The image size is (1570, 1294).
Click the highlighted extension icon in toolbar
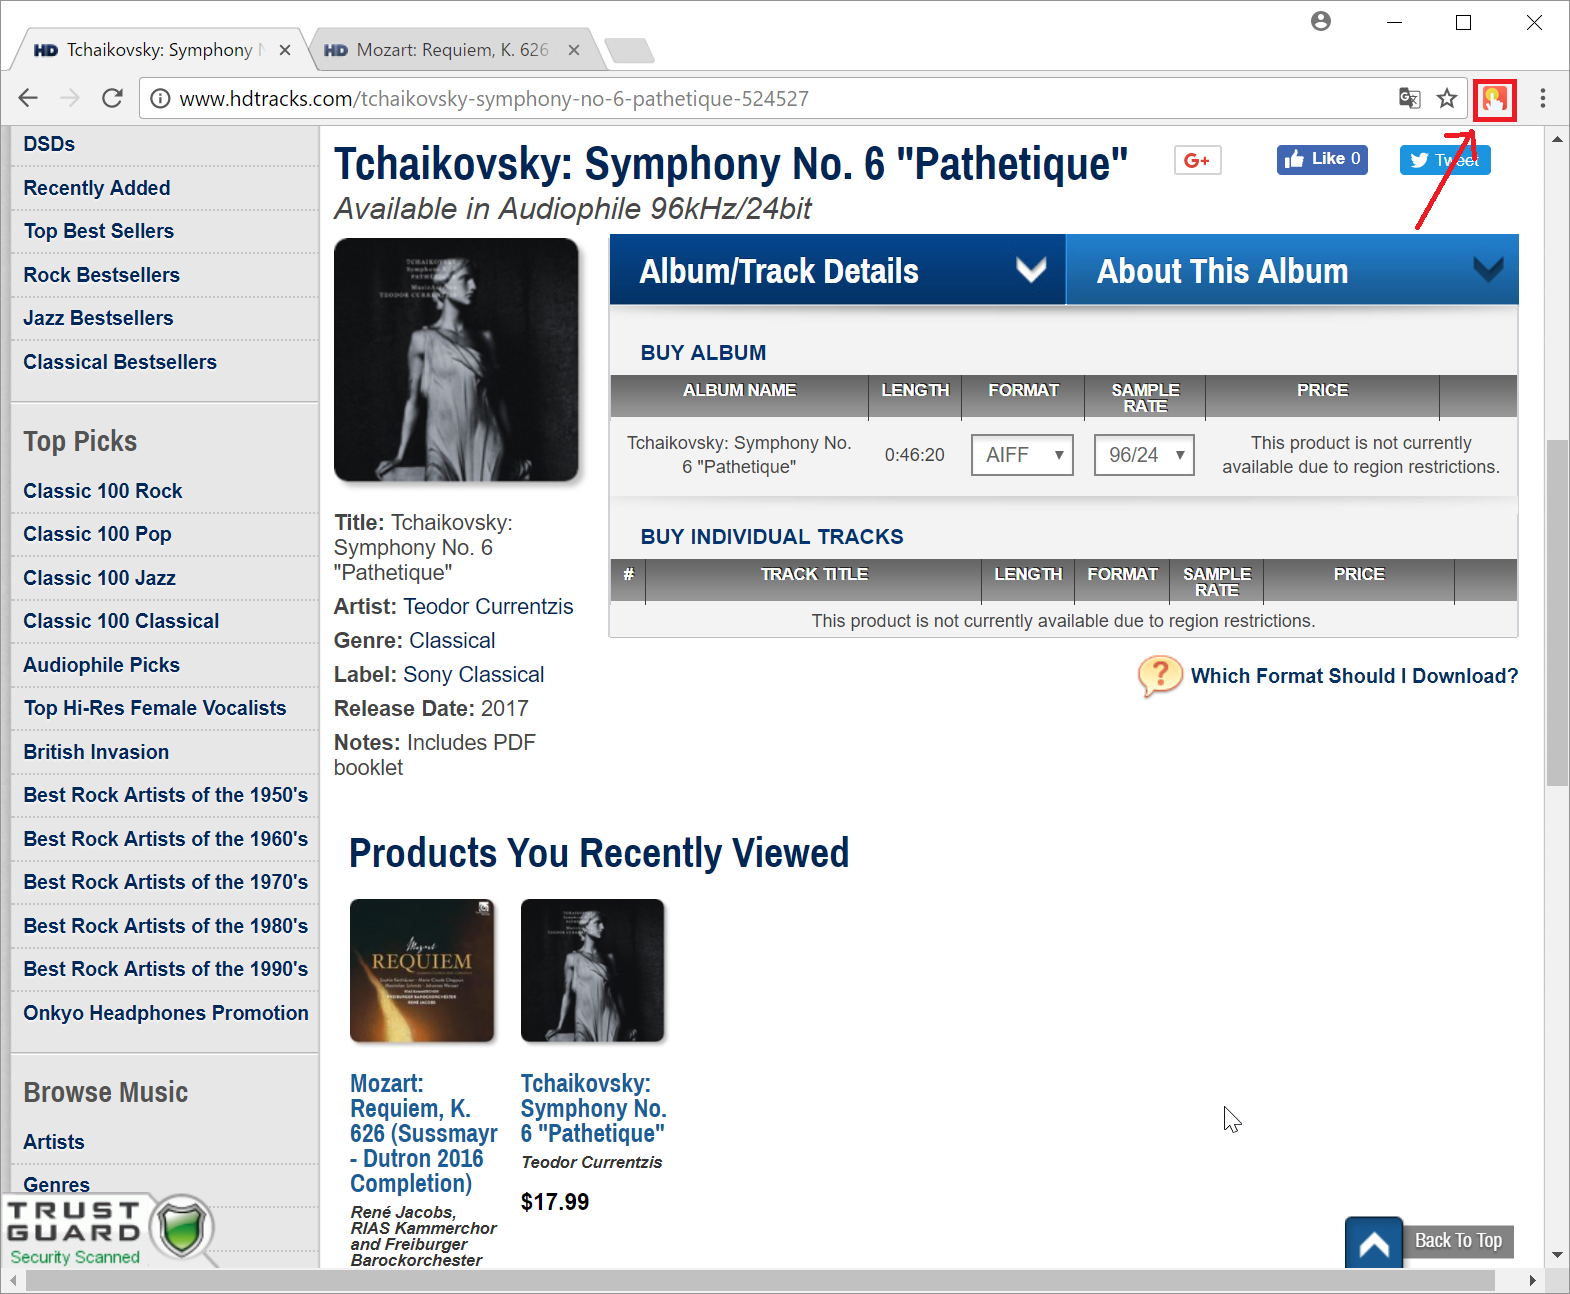(1494, 99)
